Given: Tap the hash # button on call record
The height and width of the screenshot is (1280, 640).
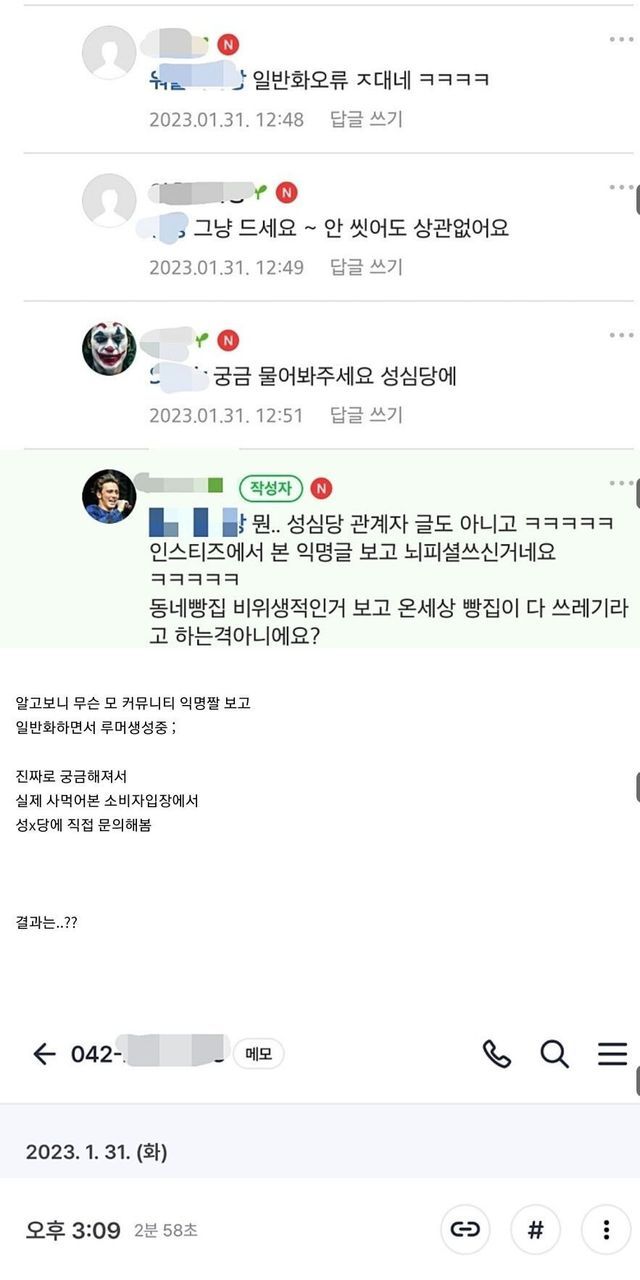Looking at the screenshot, I should pyautogui.click(x=535, y=1231).
